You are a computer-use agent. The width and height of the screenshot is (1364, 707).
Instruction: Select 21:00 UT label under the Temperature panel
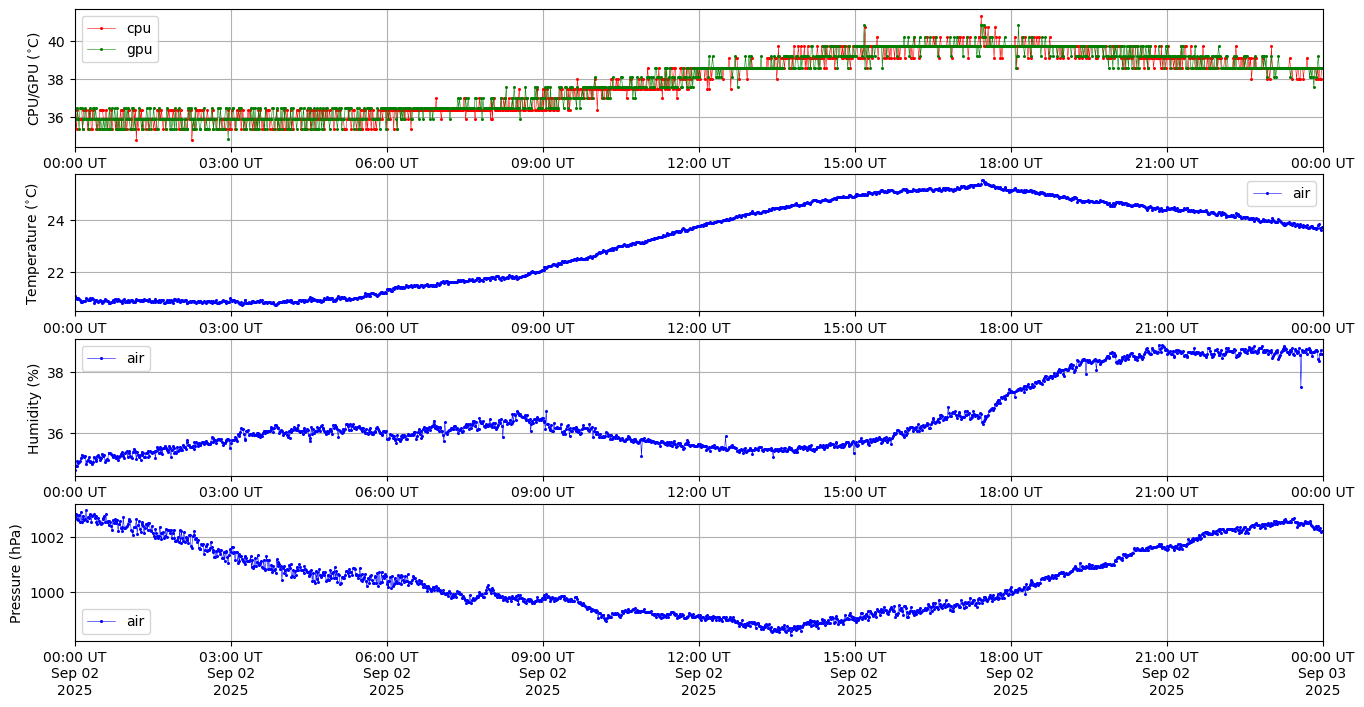pyautogui.click(x=1167, y=328)
